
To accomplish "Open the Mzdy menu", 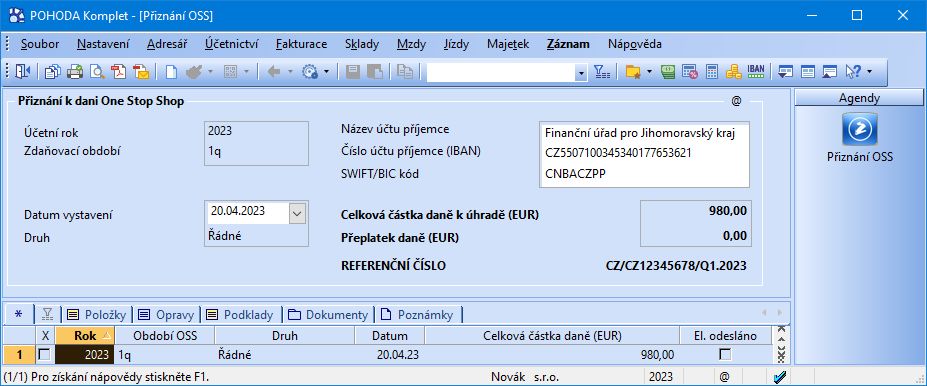I will 411,44.
